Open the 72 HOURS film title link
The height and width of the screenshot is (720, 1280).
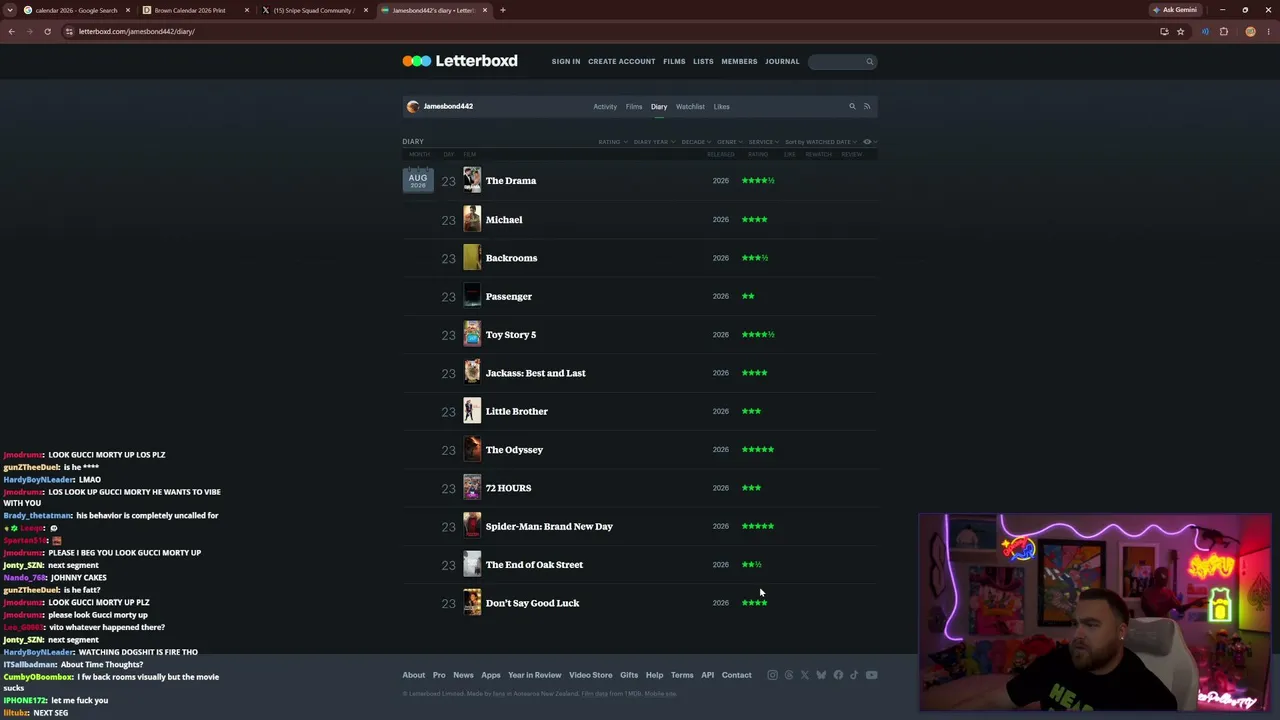click(x=508, y=488)
